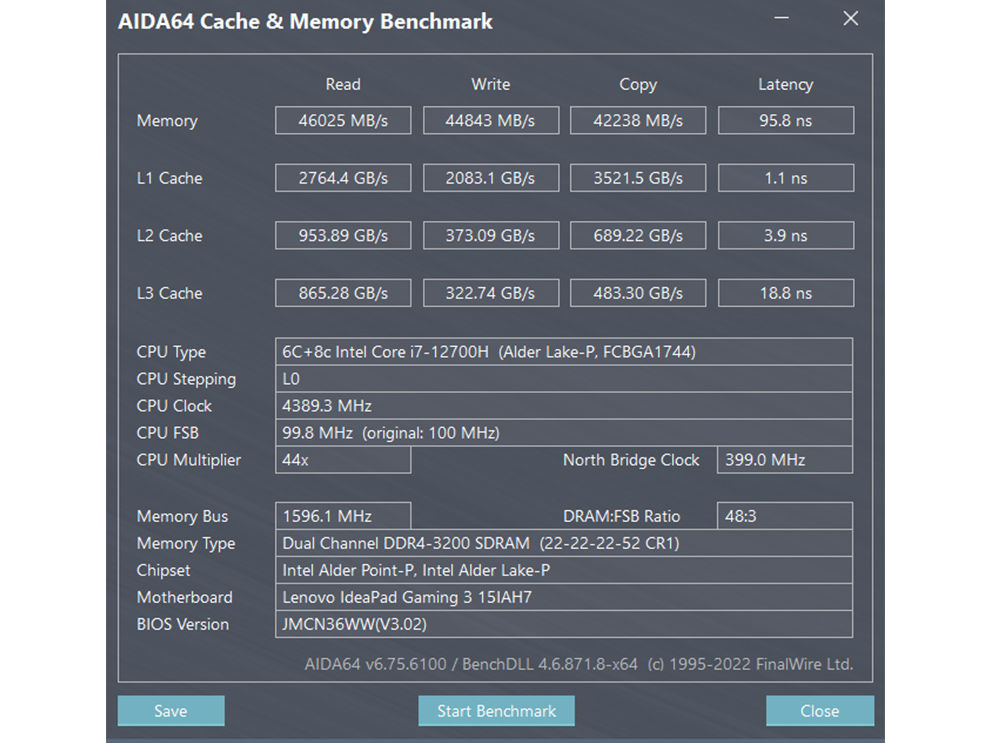Click the CPU Clock label
Screen dimensions: 990x743
(x=174, y=406)
